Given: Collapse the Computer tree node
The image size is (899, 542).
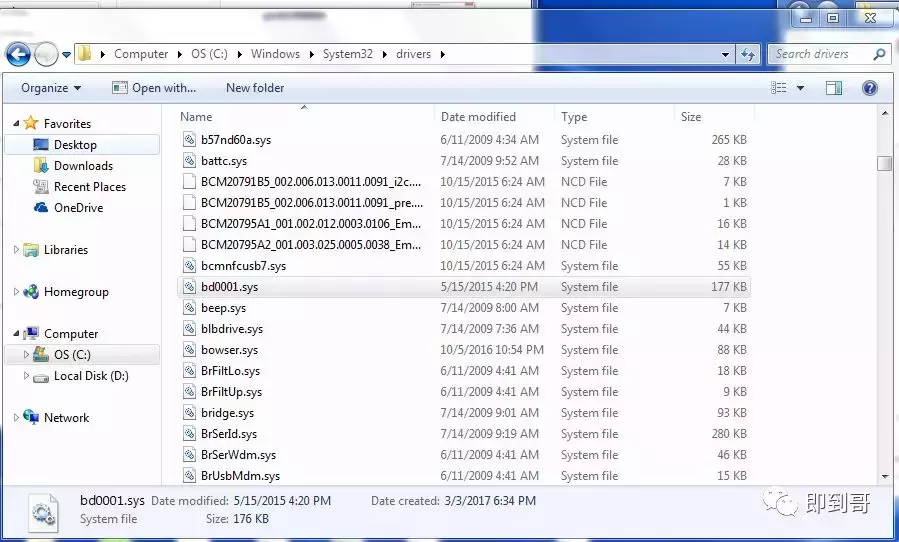Looking at the screenshot, I should pyautogui.click(x=16, y=334).
